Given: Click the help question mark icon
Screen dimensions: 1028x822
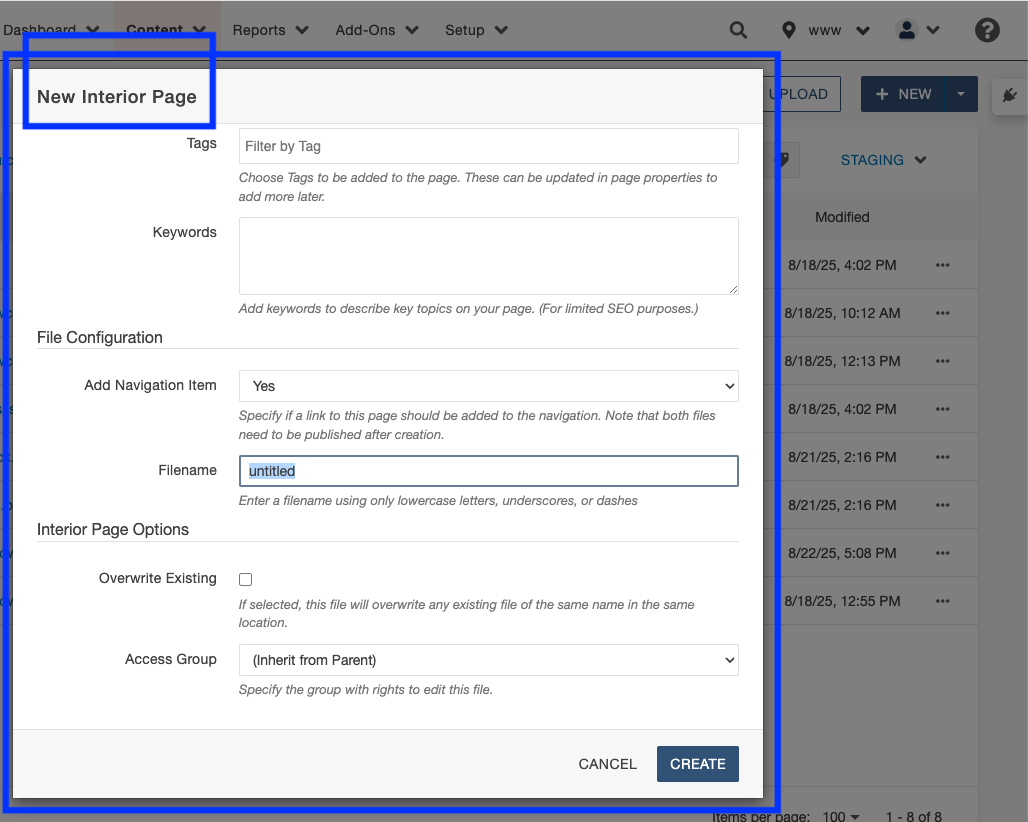Looking at the screenshot, I should (987, 30).
